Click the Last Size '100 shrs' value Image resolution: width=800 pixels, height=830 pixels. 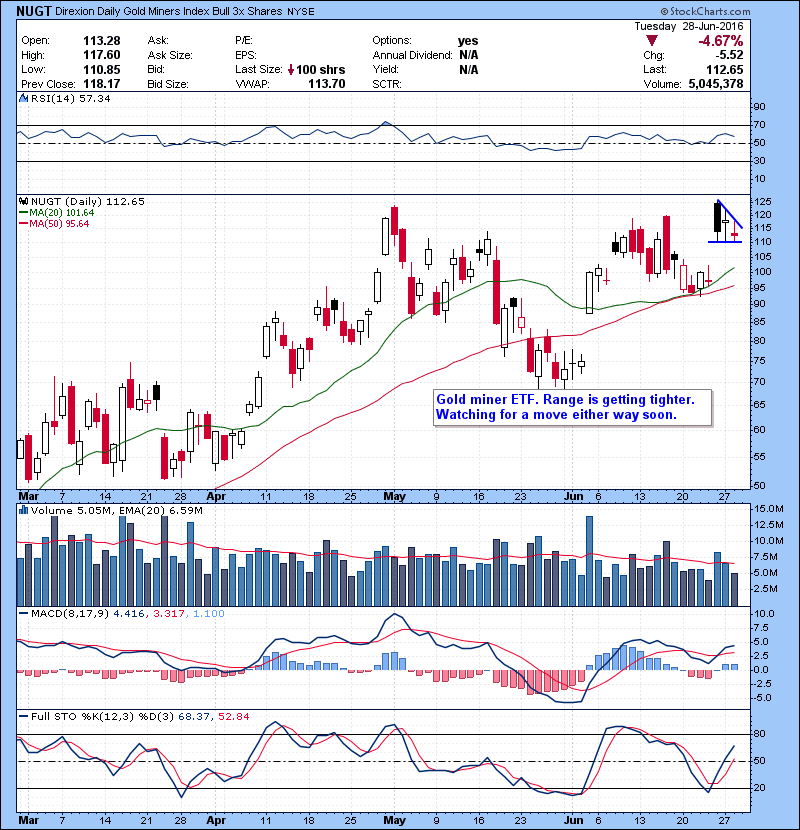[x=320, y=70]
